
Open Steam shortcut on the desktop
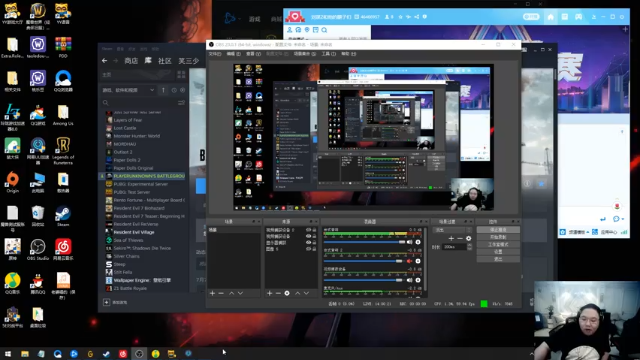coord(63,216)
